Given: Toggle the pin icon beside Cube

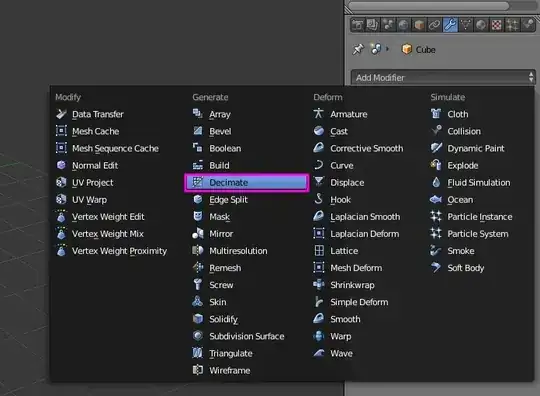Looking at the screenshot, I should coord(358,49).
